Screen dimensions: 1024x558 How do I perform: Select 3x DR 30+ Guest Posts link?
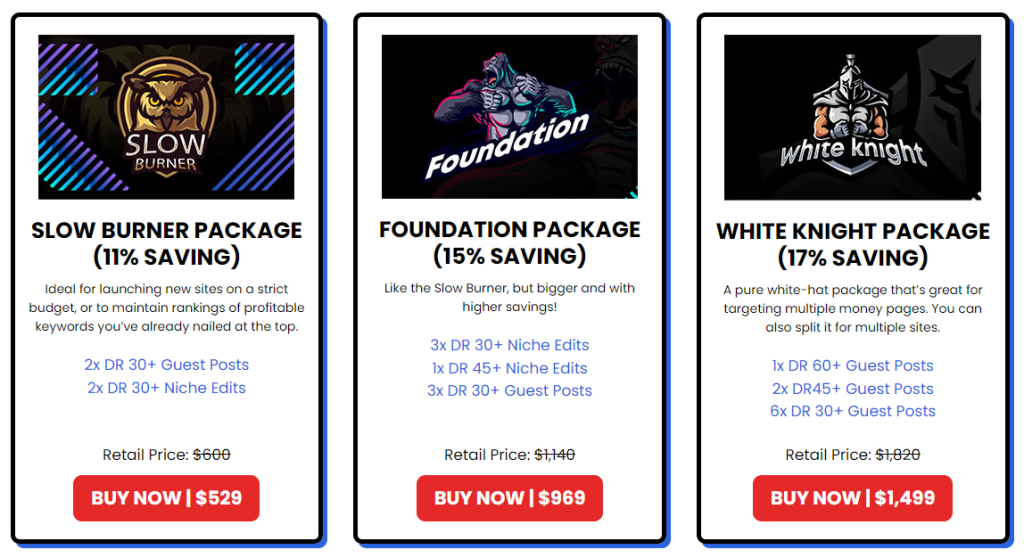509,390
